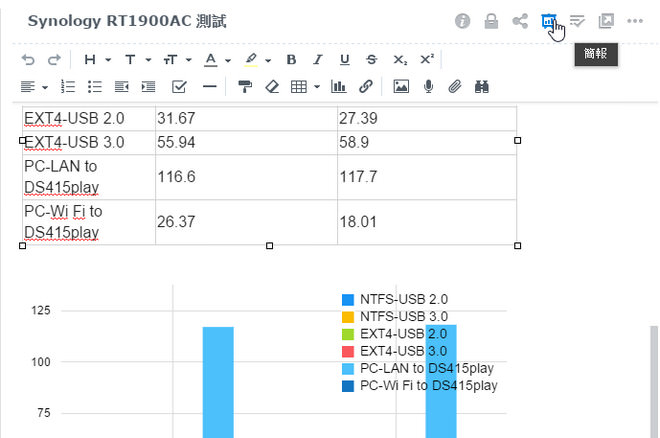
Task: Click the cell with value 26.37
Action: pyautogui.click(x=246, y=222)
